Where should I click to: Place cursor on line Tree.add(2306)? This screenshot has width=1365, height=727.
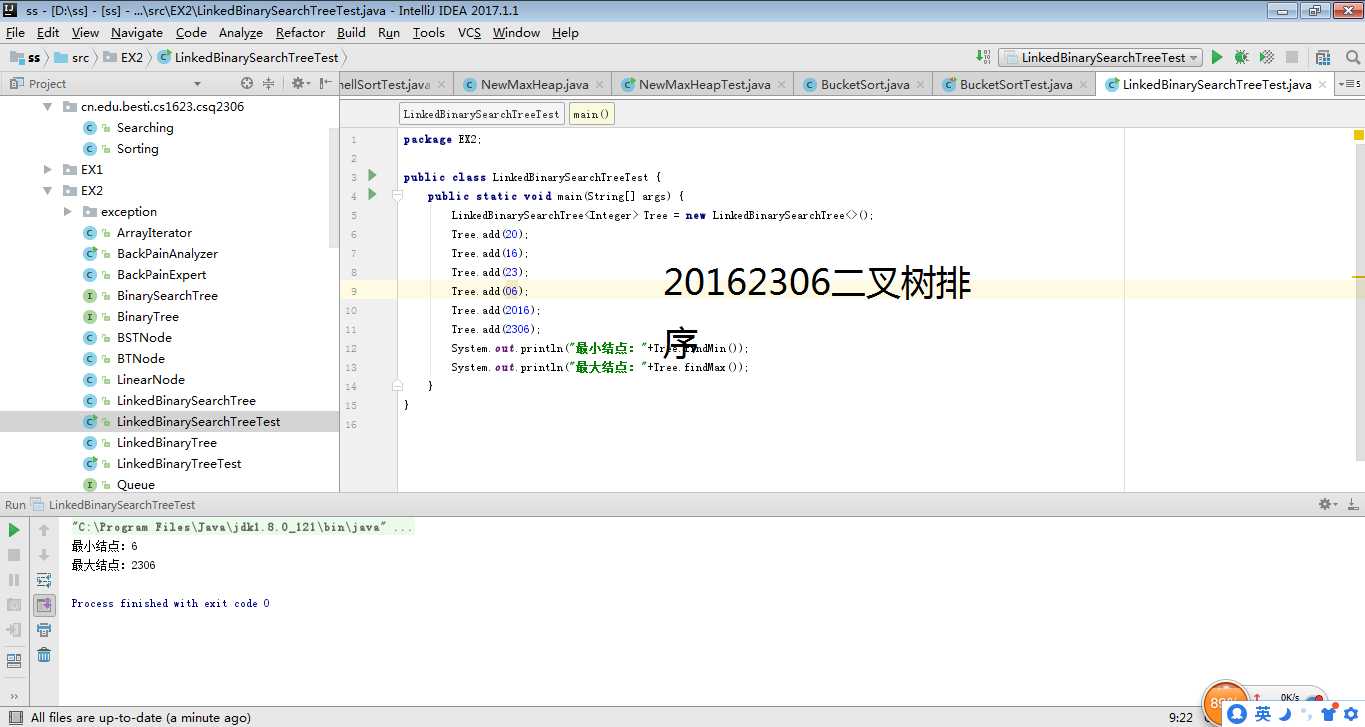496,329
